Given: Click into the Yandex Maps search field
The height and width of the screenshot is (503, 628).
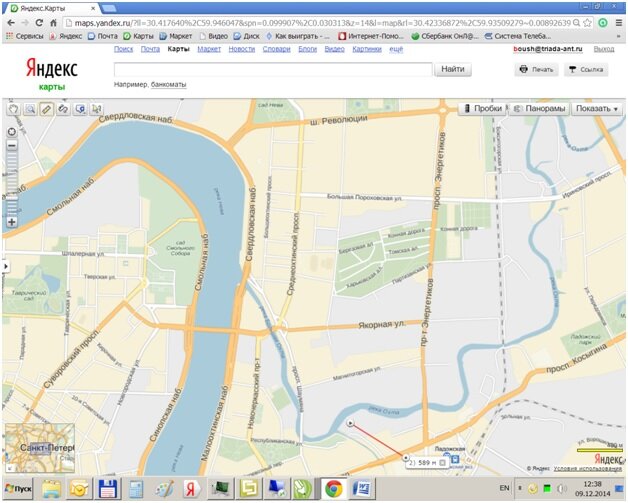Looking at the screenshot, I should pos(273,69).
